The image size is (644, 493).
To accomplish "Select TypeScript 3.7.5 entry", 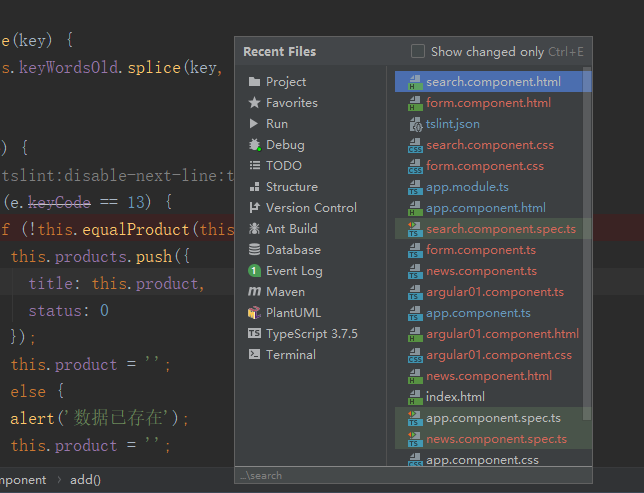I will 311,334.
